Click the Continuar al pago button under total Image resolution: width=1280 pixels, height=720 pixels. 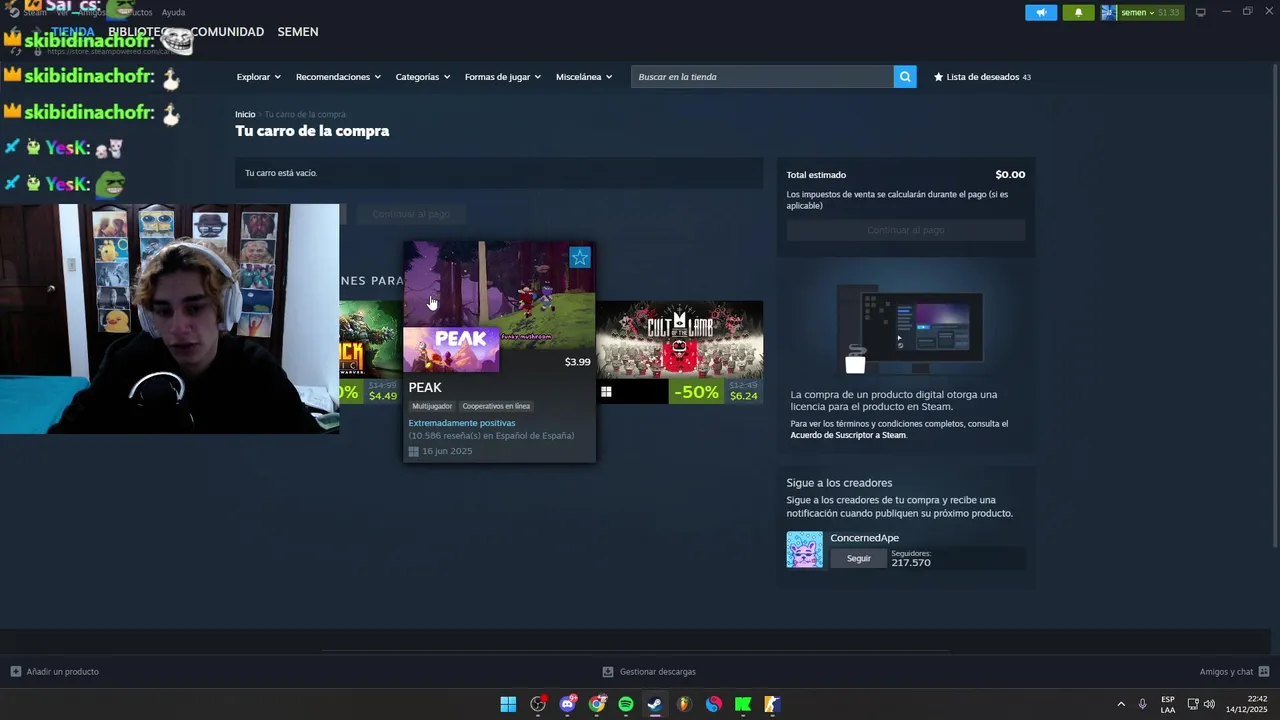(x=905, y=230)
